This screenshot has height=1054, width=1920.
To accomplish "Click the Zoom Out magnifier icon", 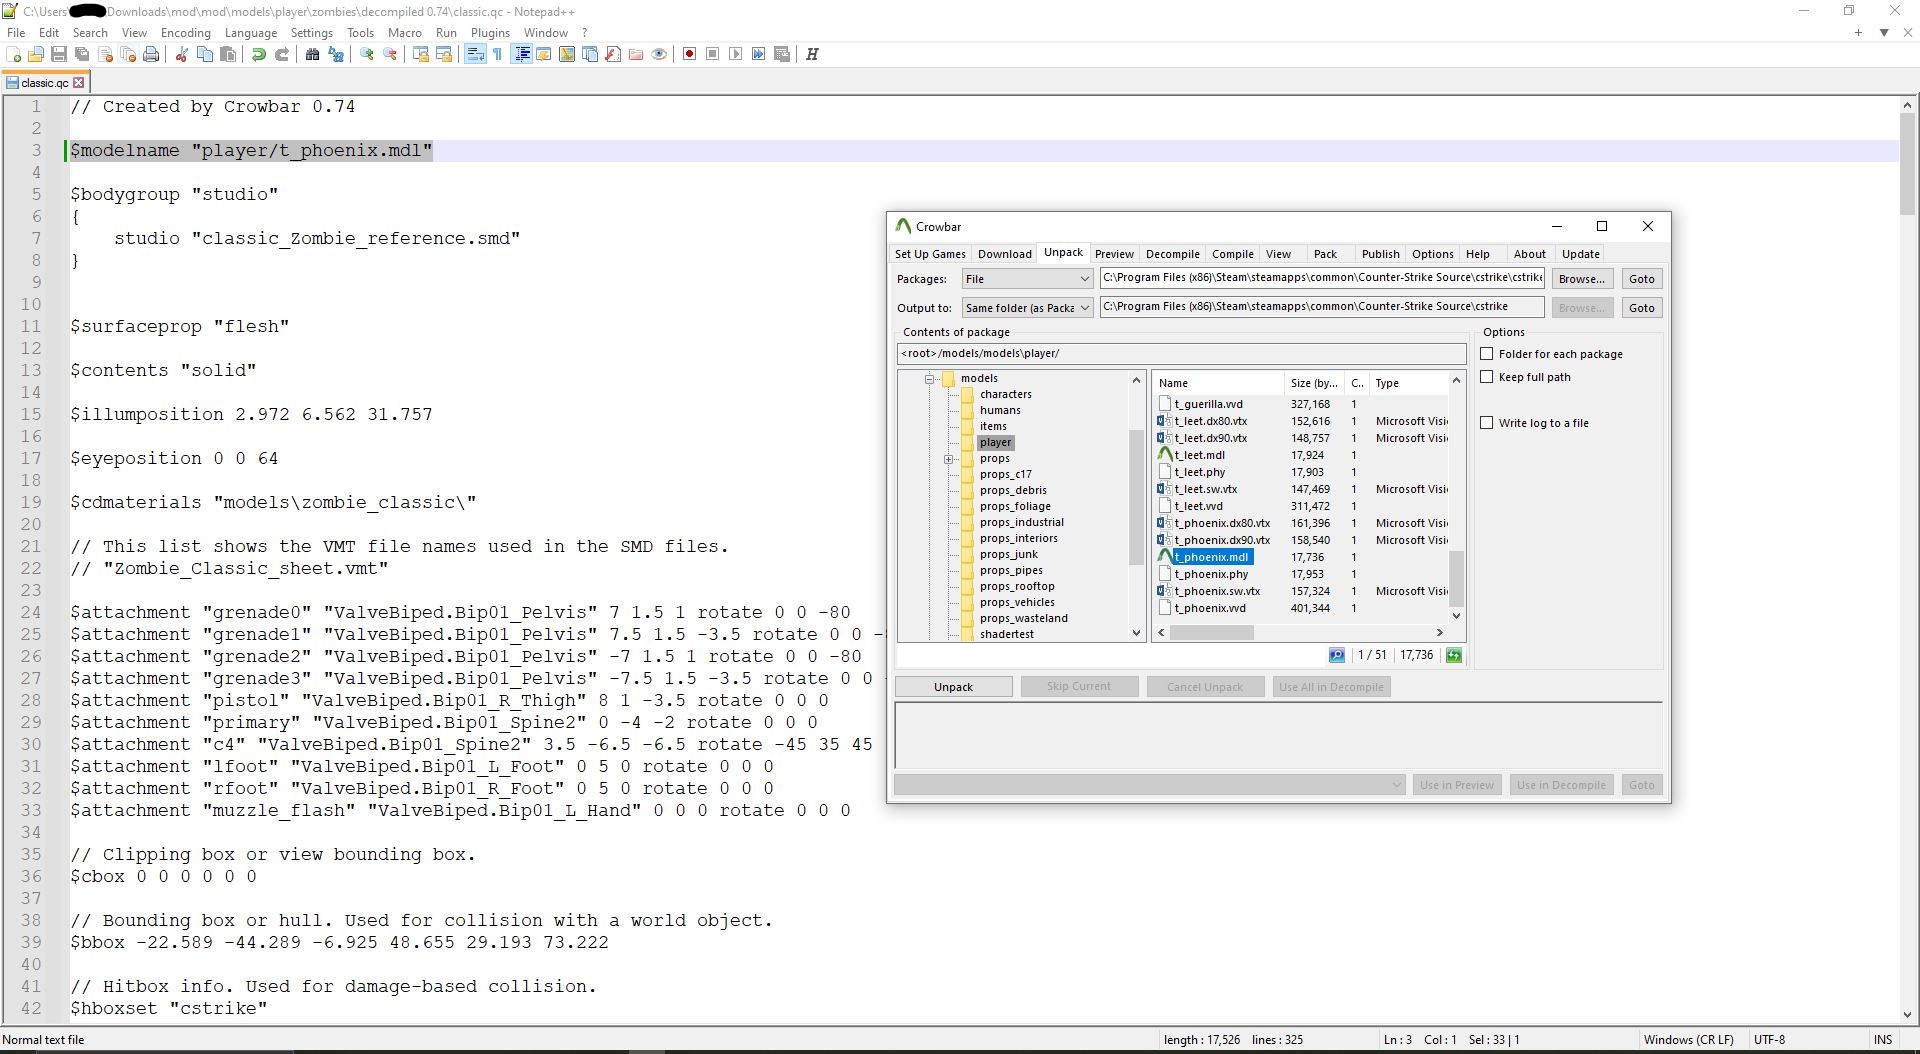I will coord(390,54).
